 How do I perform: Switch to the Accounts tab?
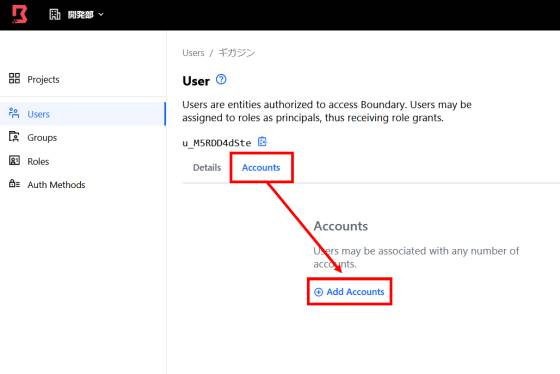click(261, 168)
